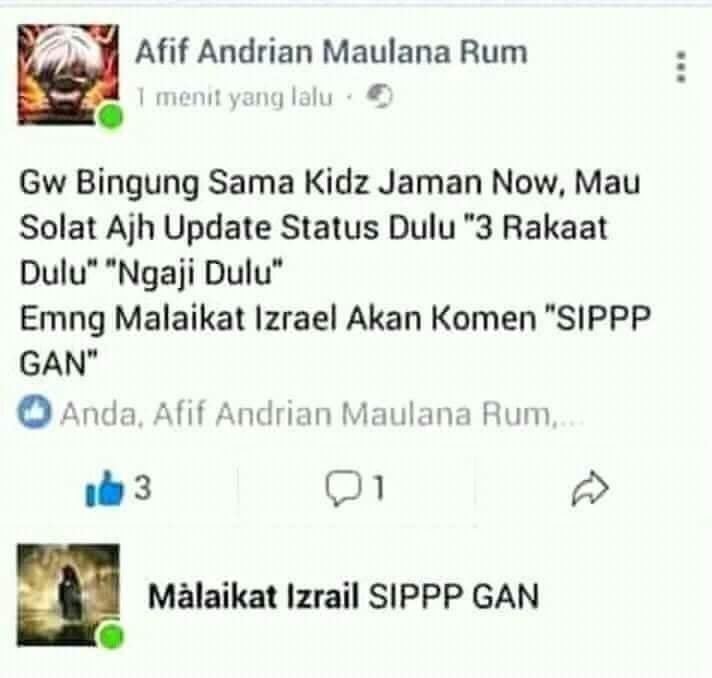Screen dimensions: 712x678
Task: Share the post with arrow icon
Action: (x=589, y=489)
